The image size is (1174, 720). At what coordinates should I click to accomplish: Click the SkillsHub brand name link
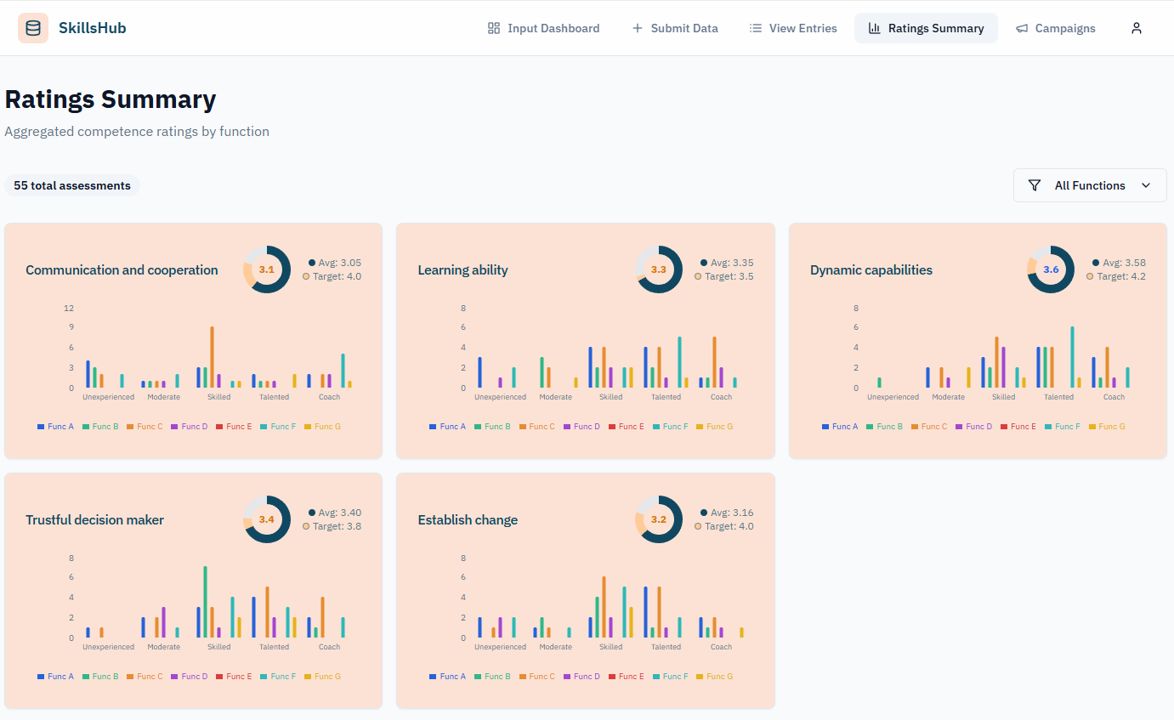pos(92,28)
